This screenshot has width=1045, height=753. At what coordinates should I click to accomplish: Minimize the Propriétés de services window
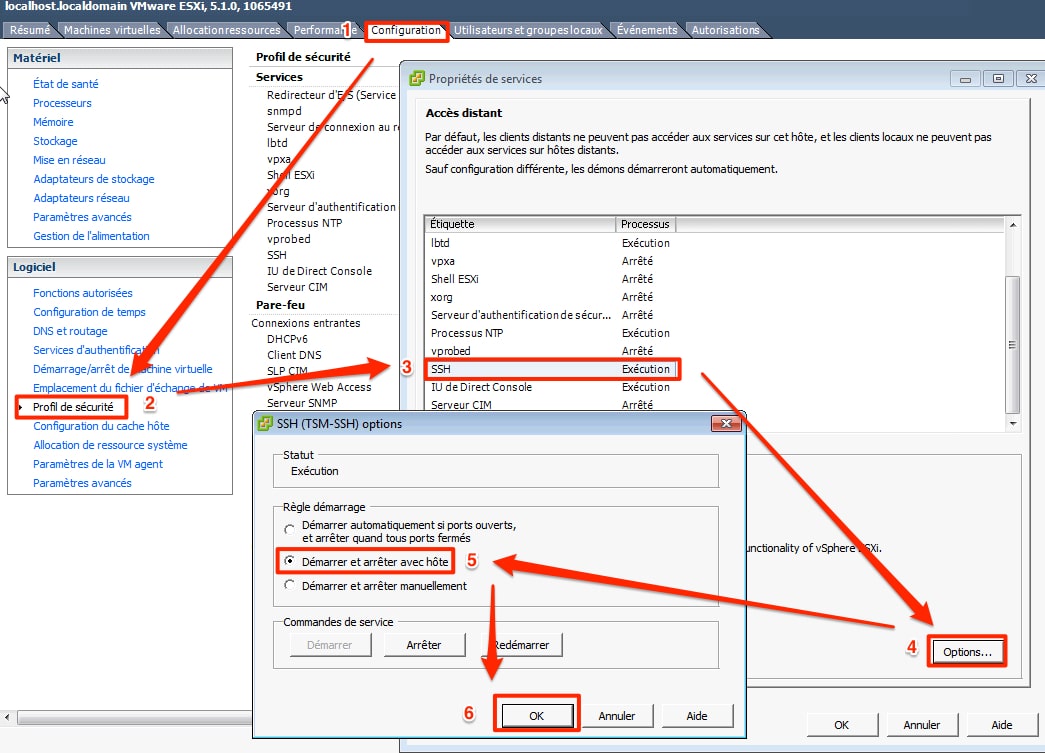pos(965,79)
